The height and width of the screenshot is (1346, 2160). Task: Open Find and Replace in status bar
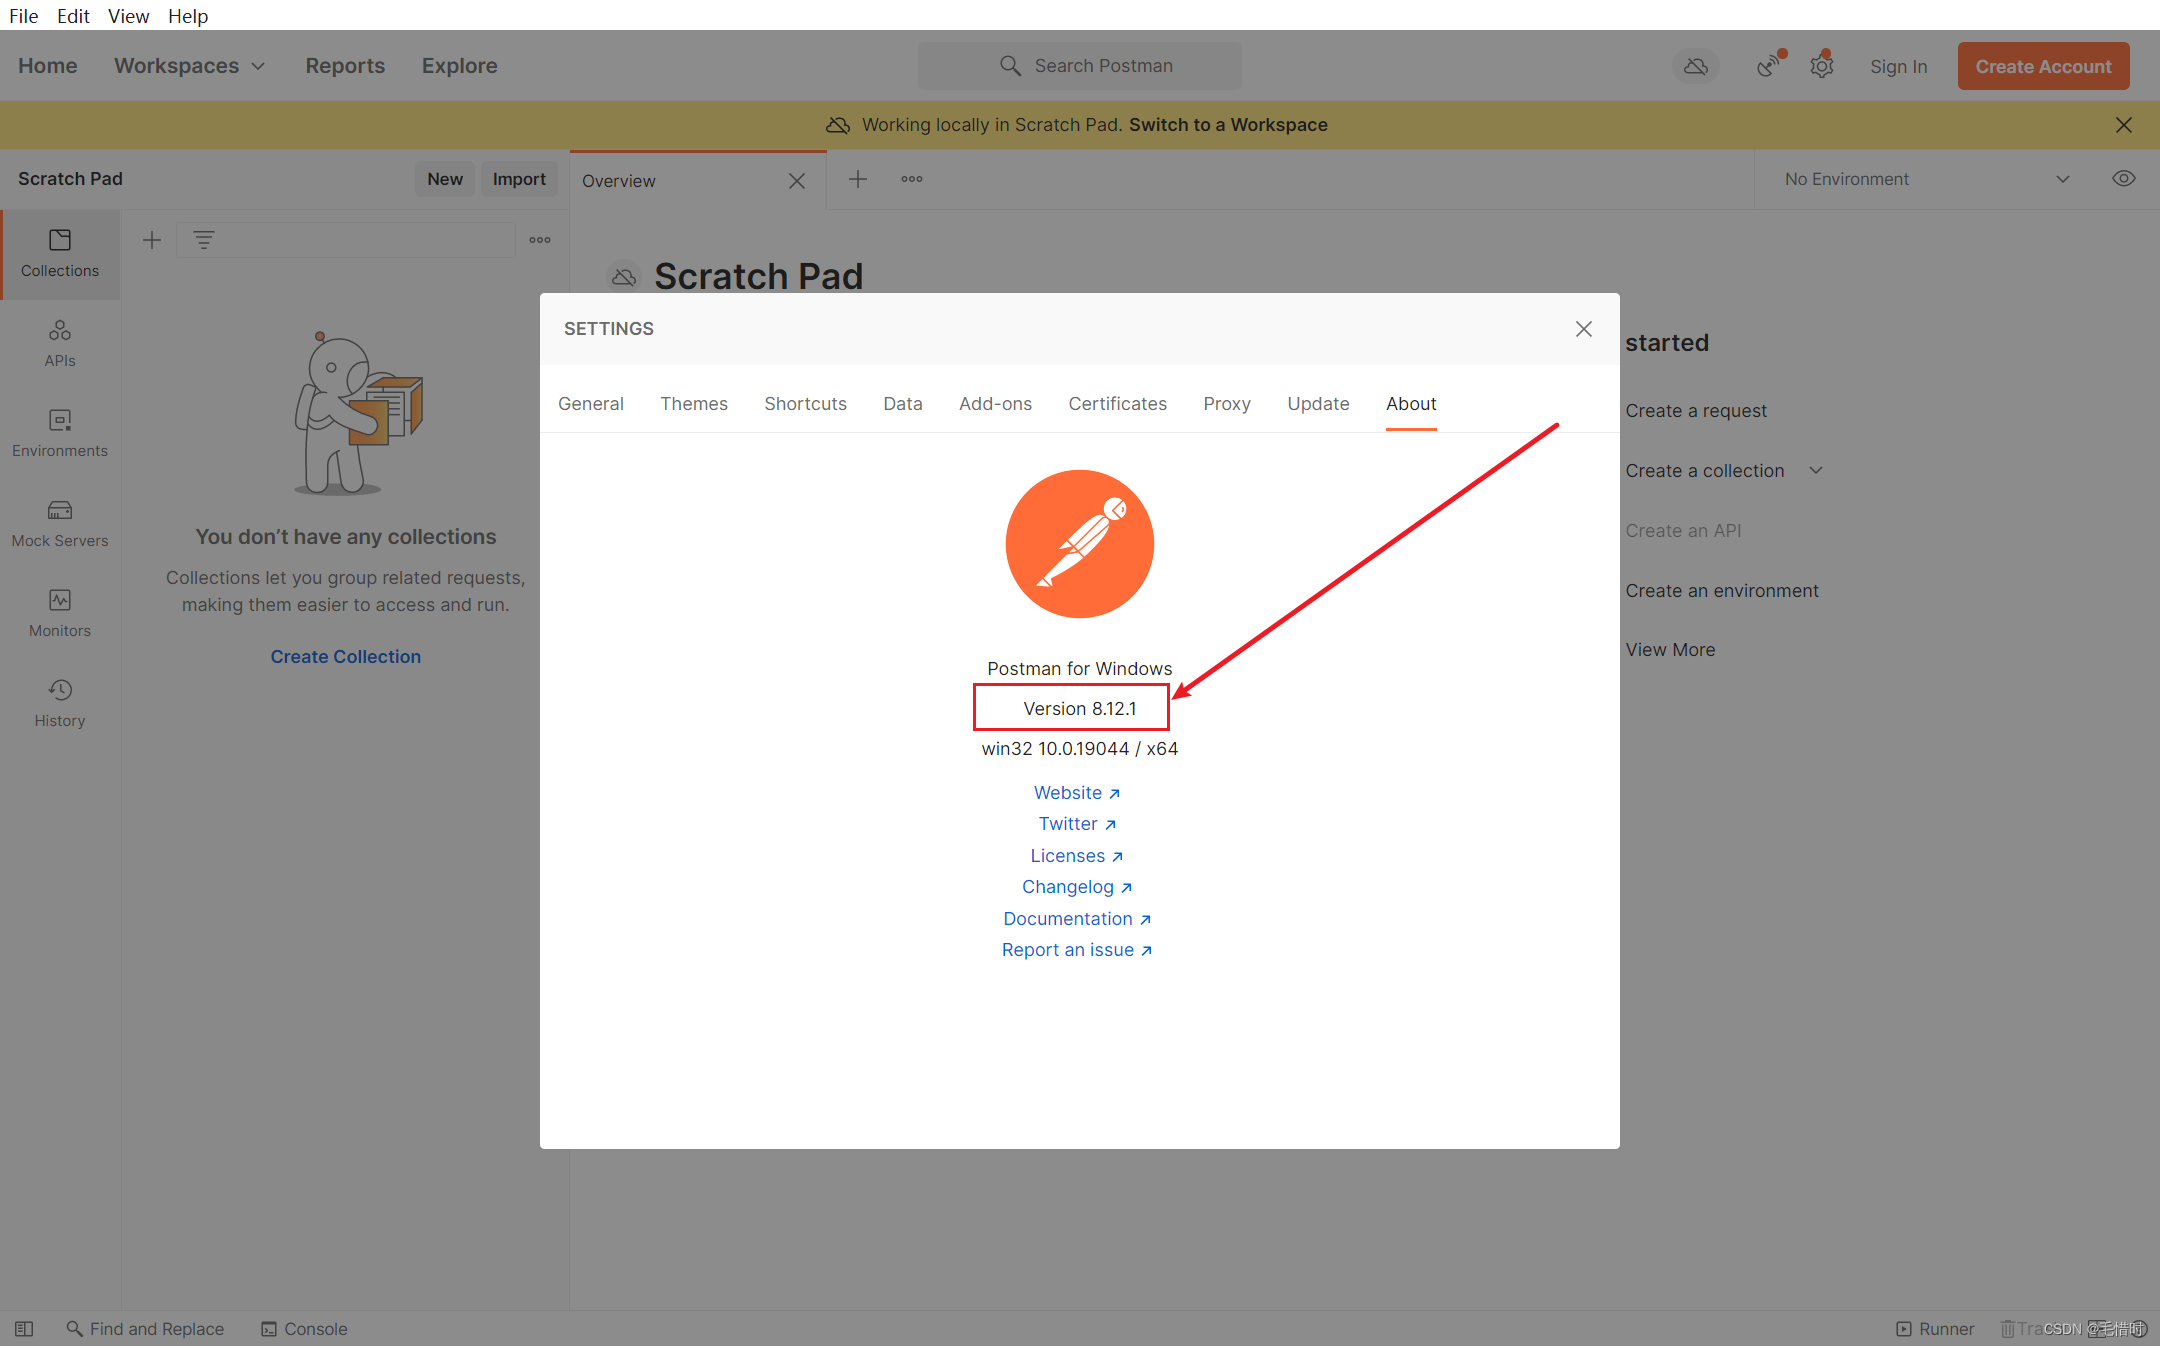[x=145, y=1329]
